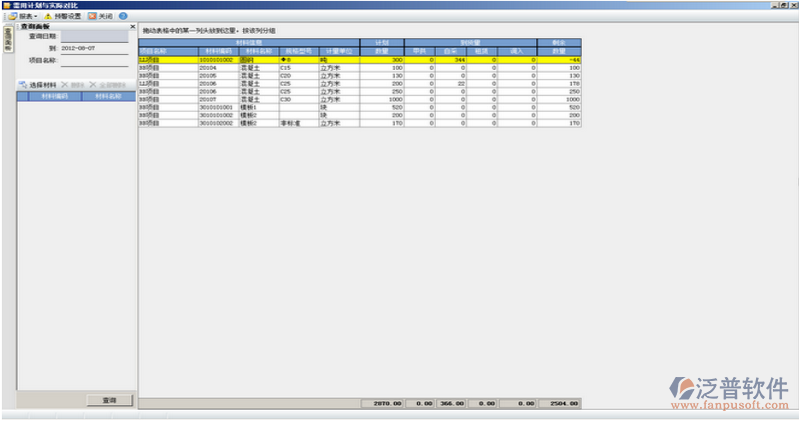Open the blue help question mark icon
The image size is (799, 421).
pos(123,17)
